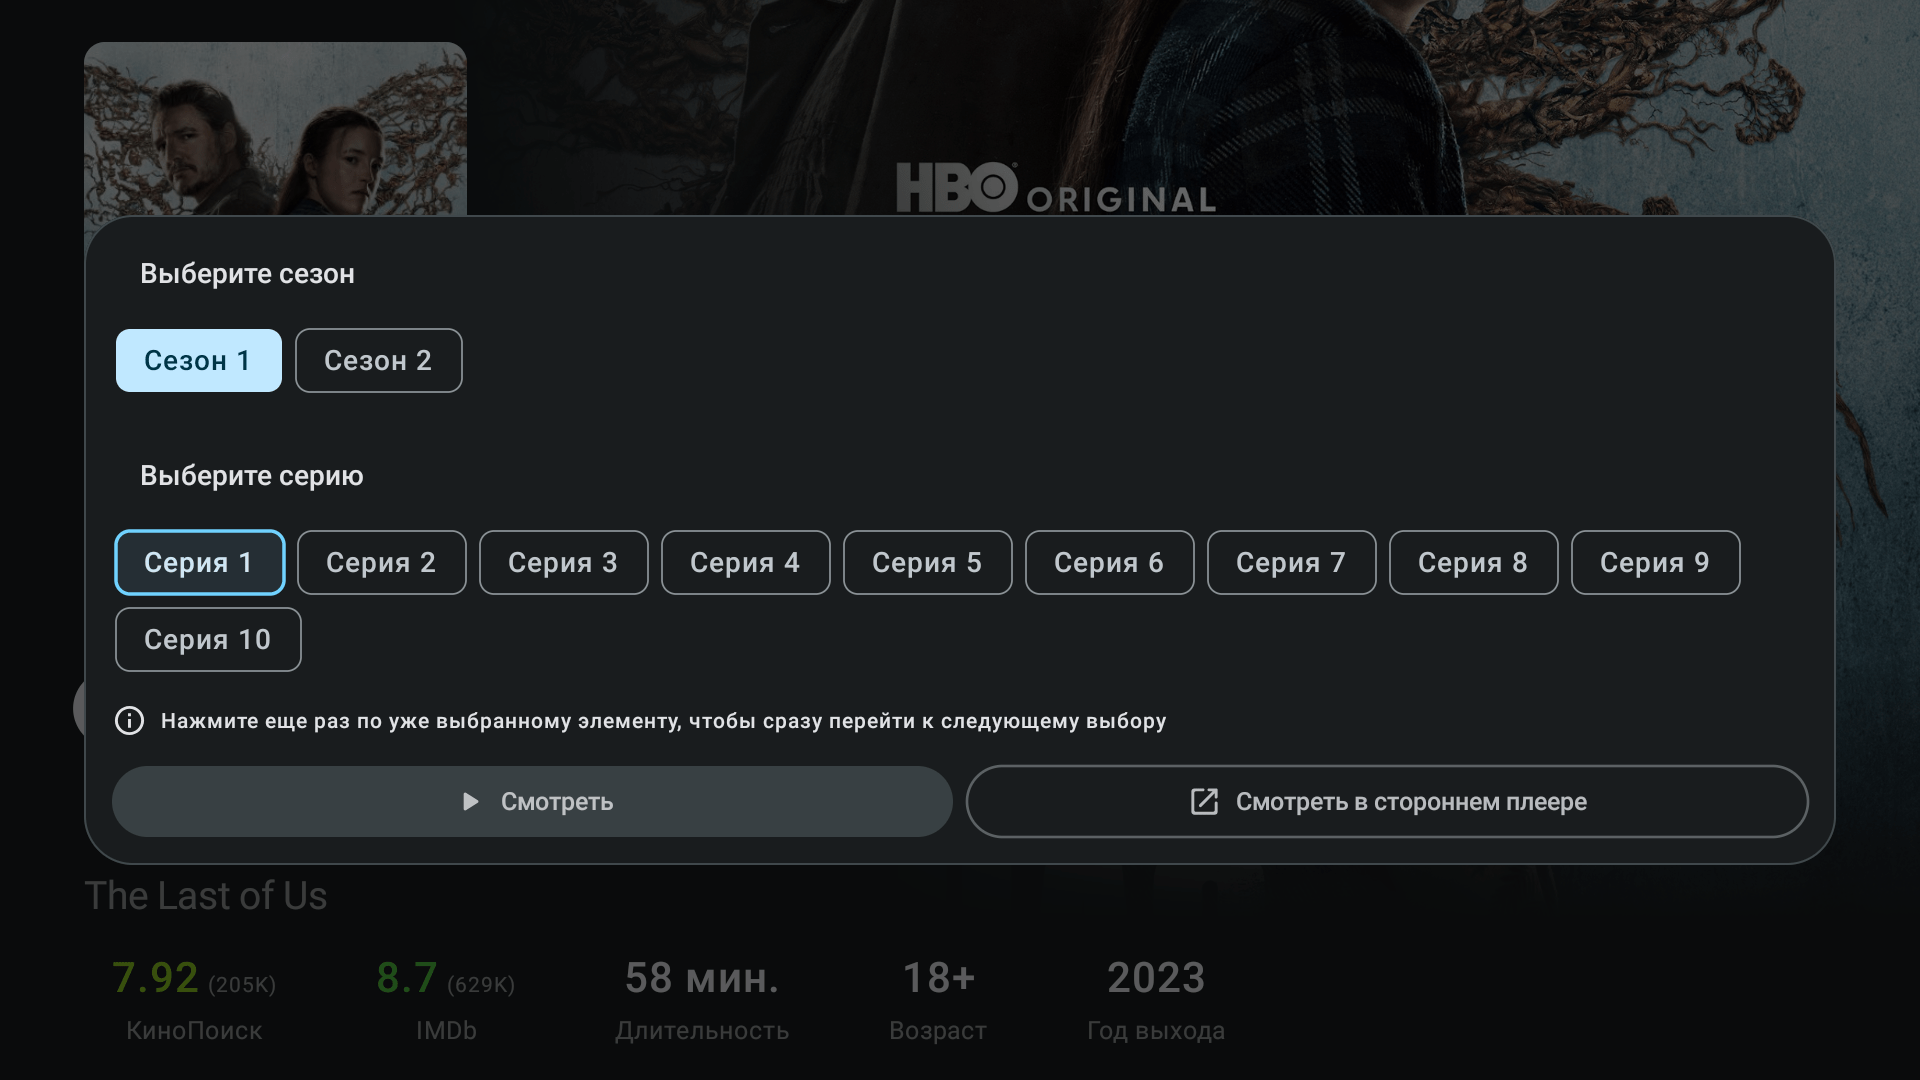Click the Выберите сезон heading

click(247, 273)
